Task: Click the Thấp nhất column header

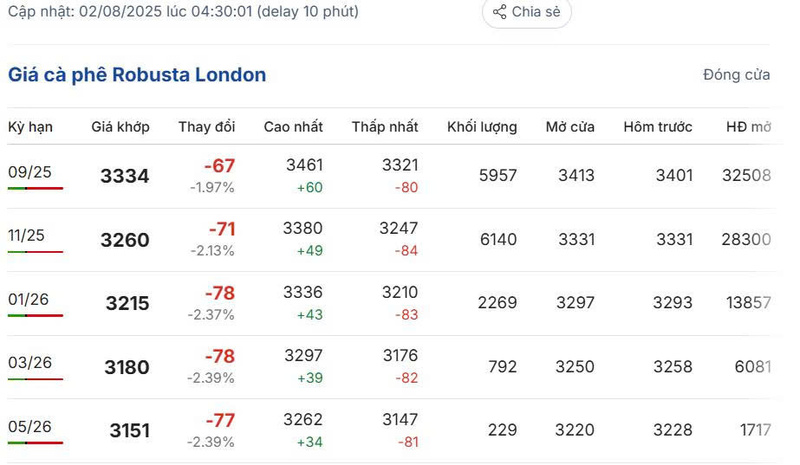Action: (385, 127)
